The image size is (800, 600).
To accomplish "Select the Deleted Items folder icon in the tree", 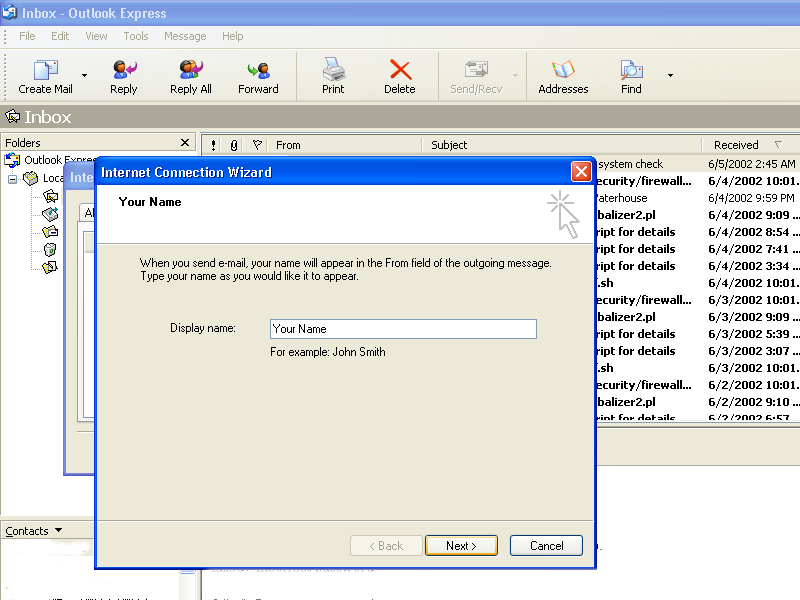I will click(x=50, y=249).
